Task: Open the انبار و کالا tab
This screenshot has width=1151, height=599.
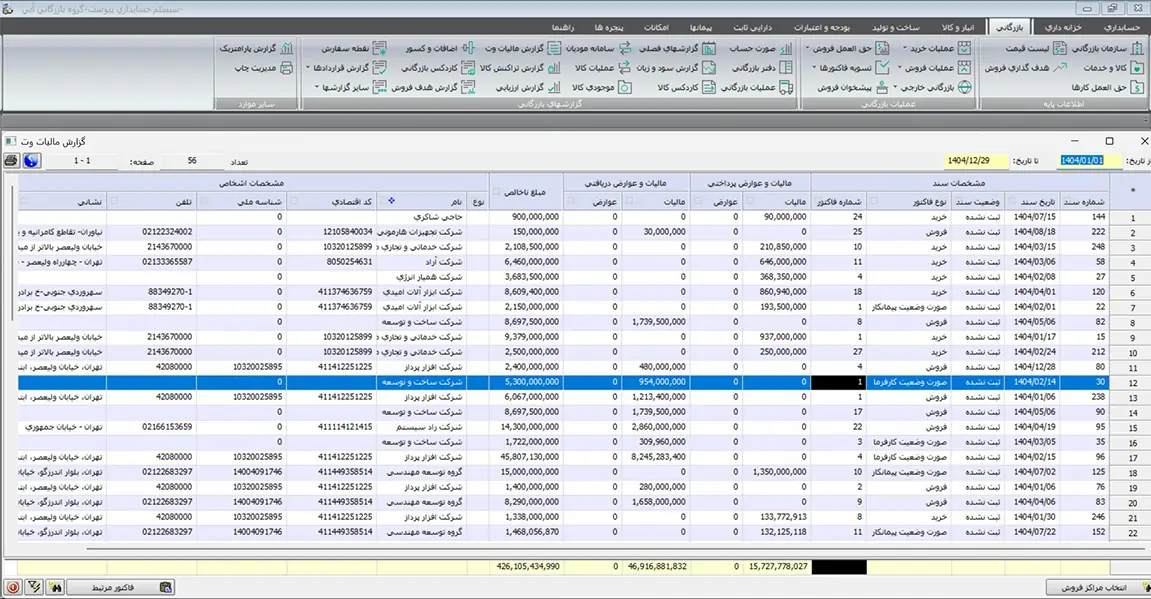Action: click(x=959, y=26)
